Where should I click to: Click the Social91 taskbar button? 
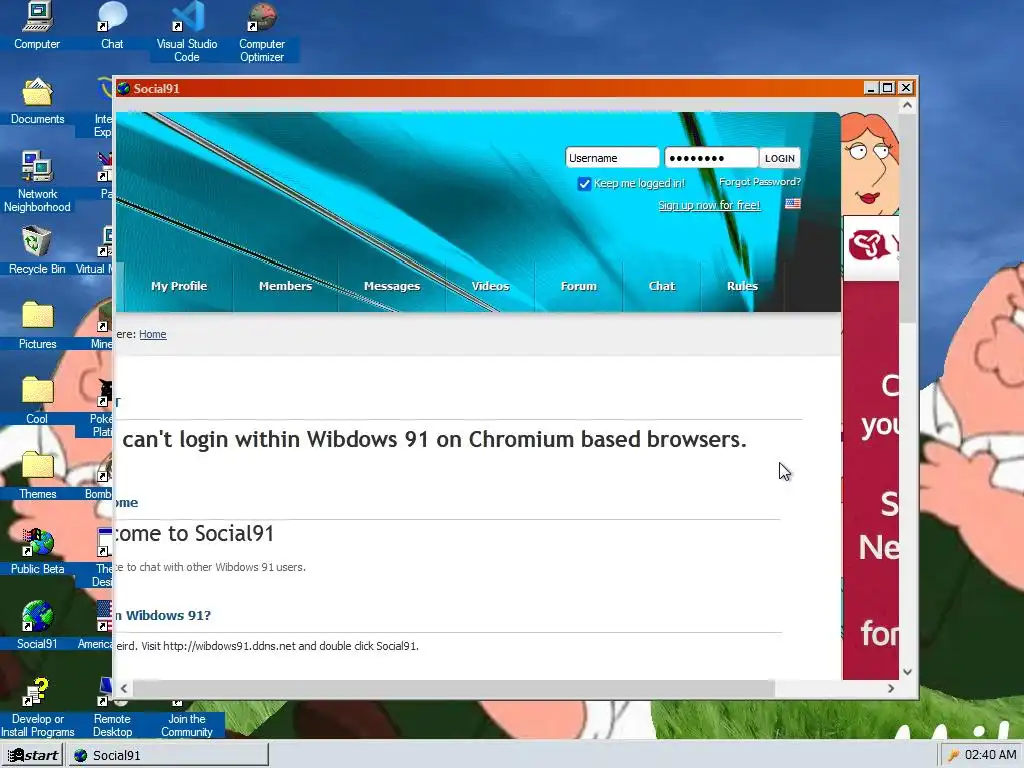click(168, 755)
